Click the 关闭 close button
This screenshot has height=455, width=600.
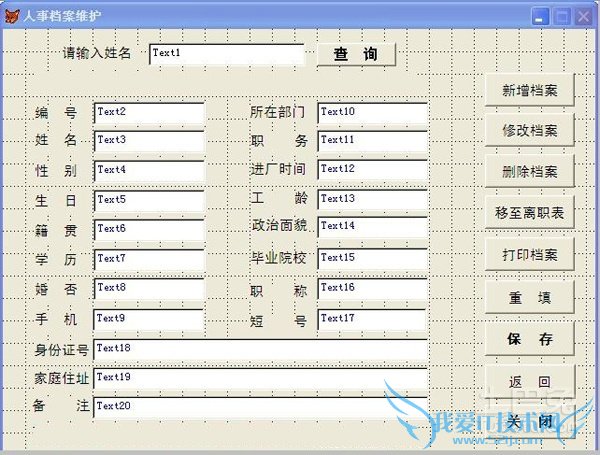point(530,422)
